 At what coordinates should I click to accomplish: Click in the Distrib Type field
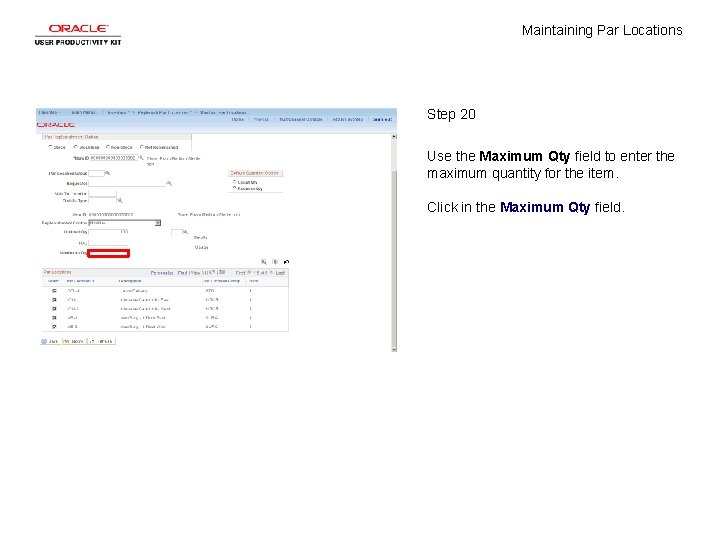[102, 201]
